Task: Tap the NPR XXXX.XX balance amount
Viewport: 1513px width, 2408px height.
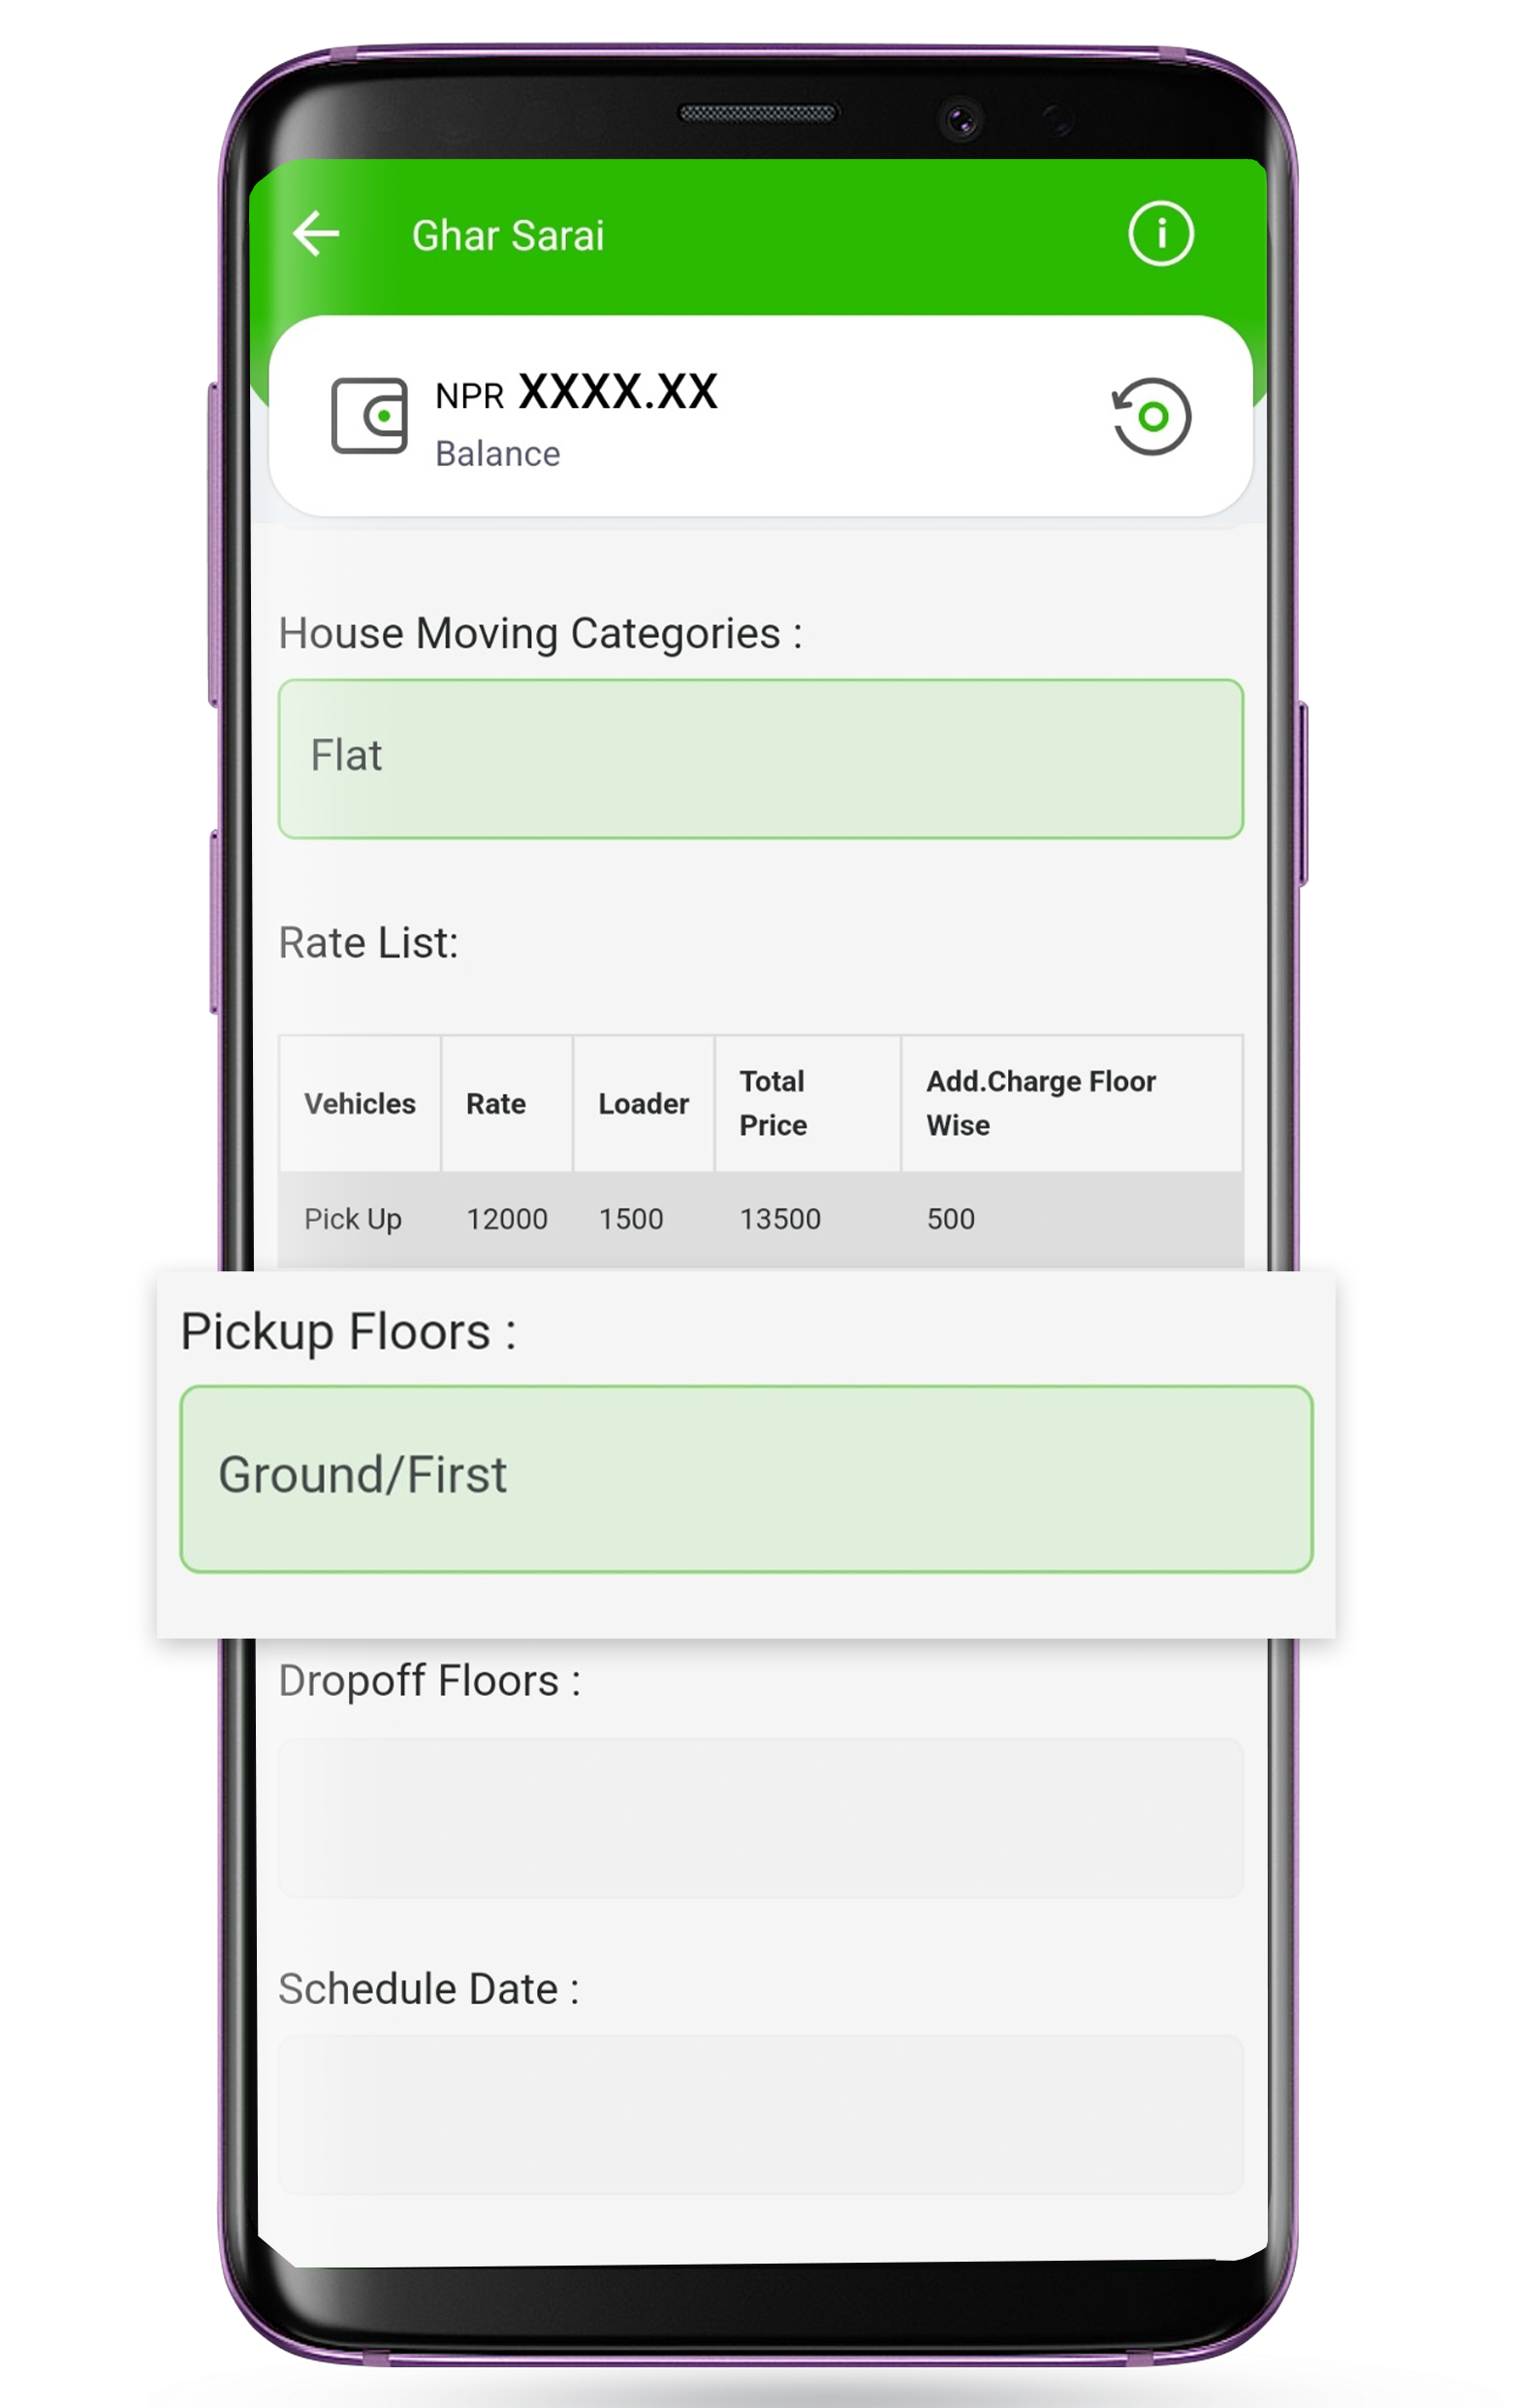Action: click(x=577, y=392)
